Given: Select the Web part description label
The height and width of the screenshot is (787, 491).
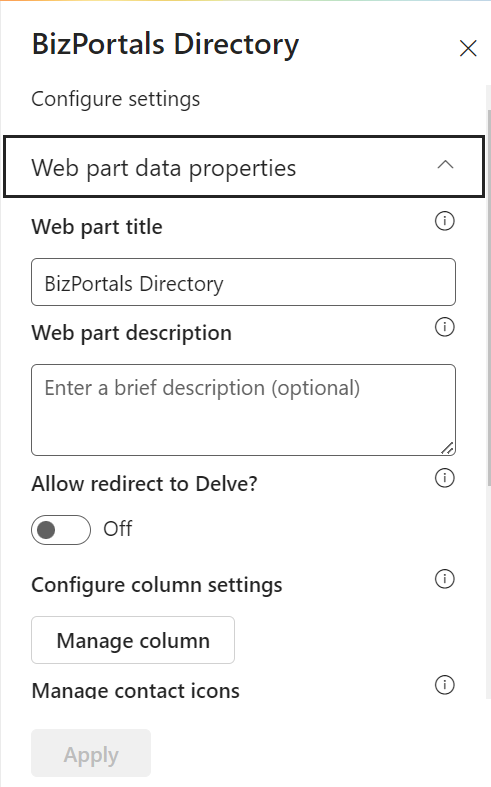Looking at the screenshot, I should (132, 333).
